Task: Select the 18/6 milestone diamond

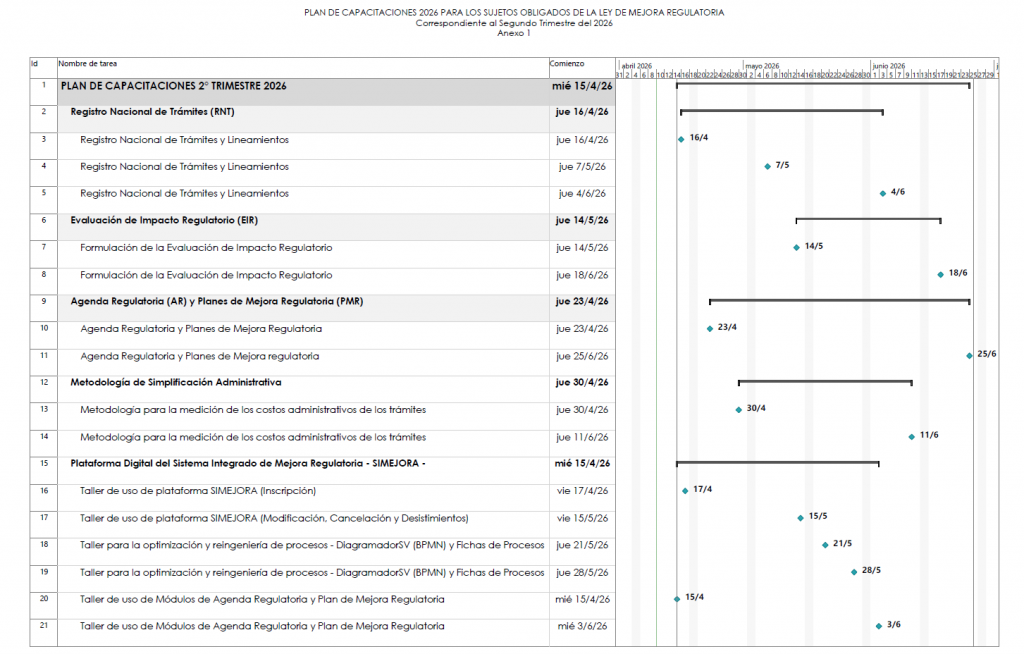Action: [x=940, y=274]
